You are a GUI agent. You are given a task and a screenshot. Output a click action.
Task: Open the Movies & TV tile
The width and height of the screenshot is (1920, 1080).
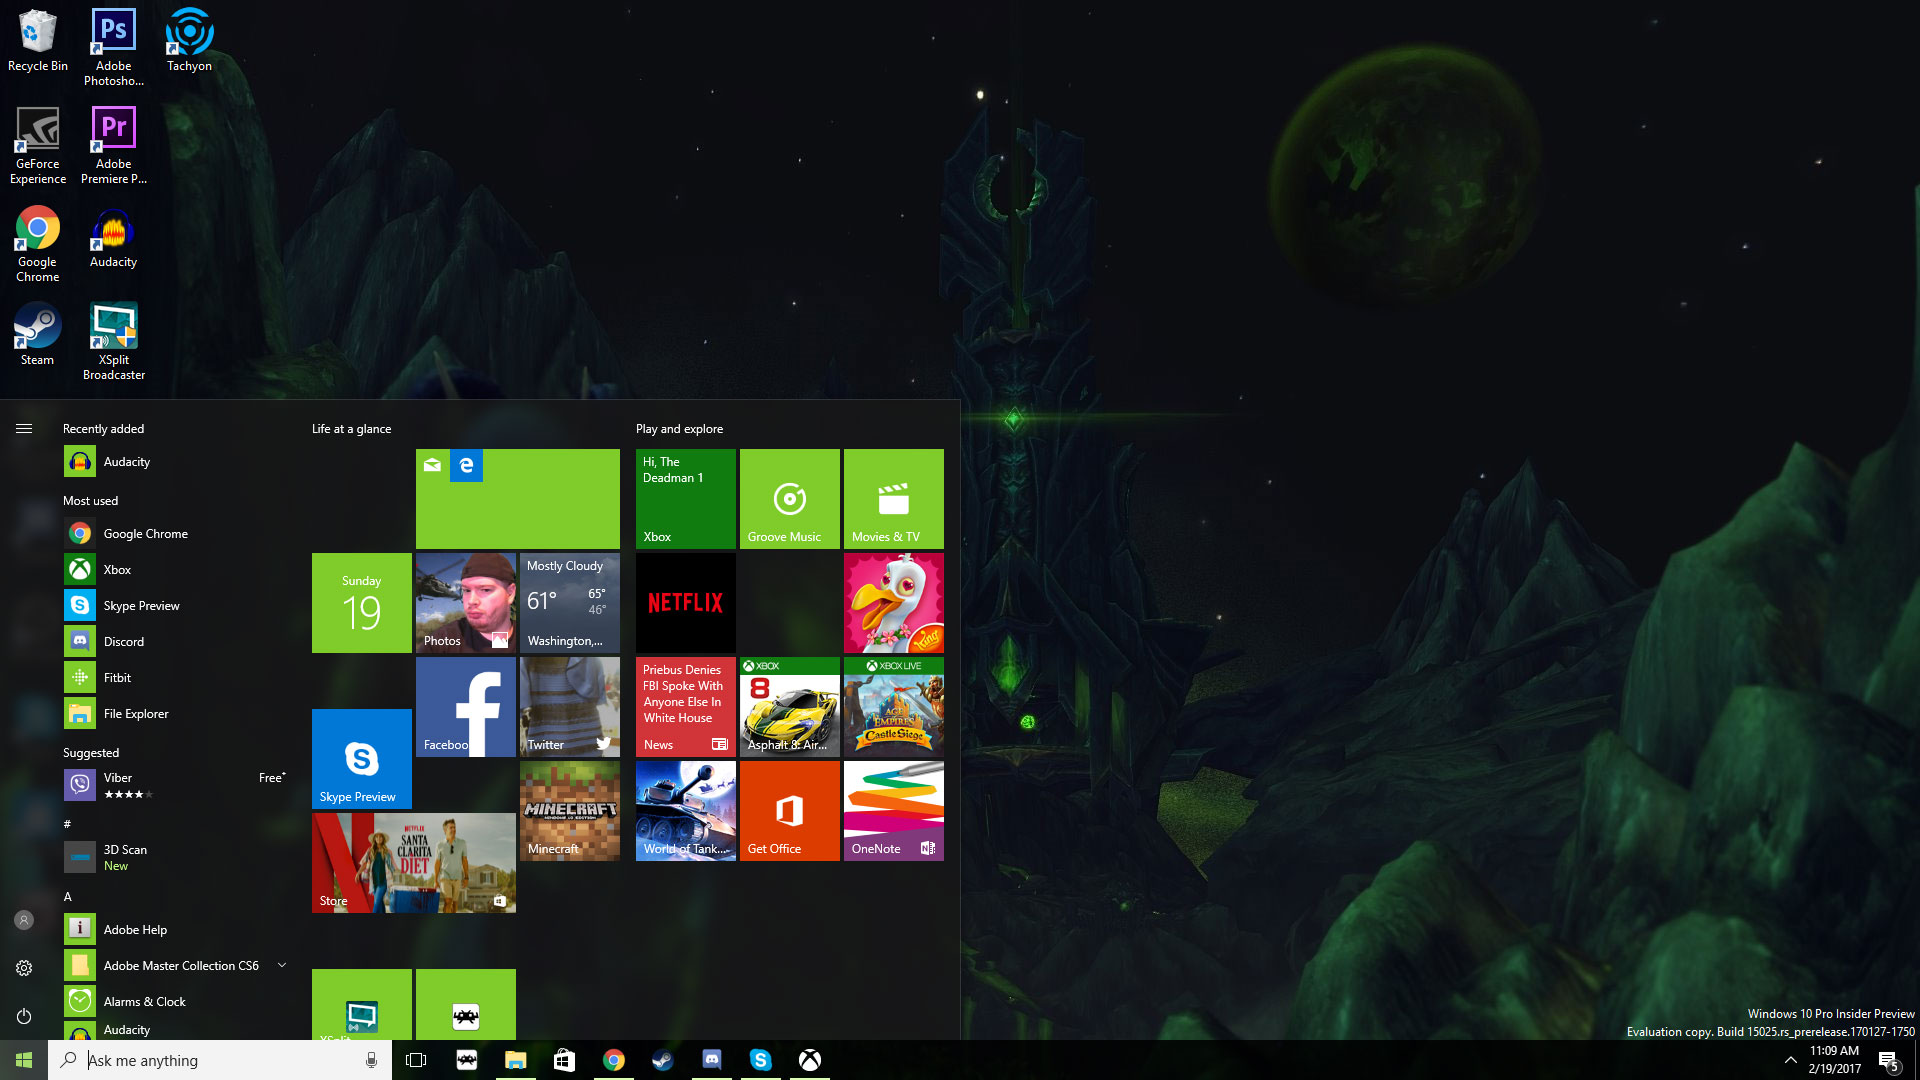click(894, 499)
